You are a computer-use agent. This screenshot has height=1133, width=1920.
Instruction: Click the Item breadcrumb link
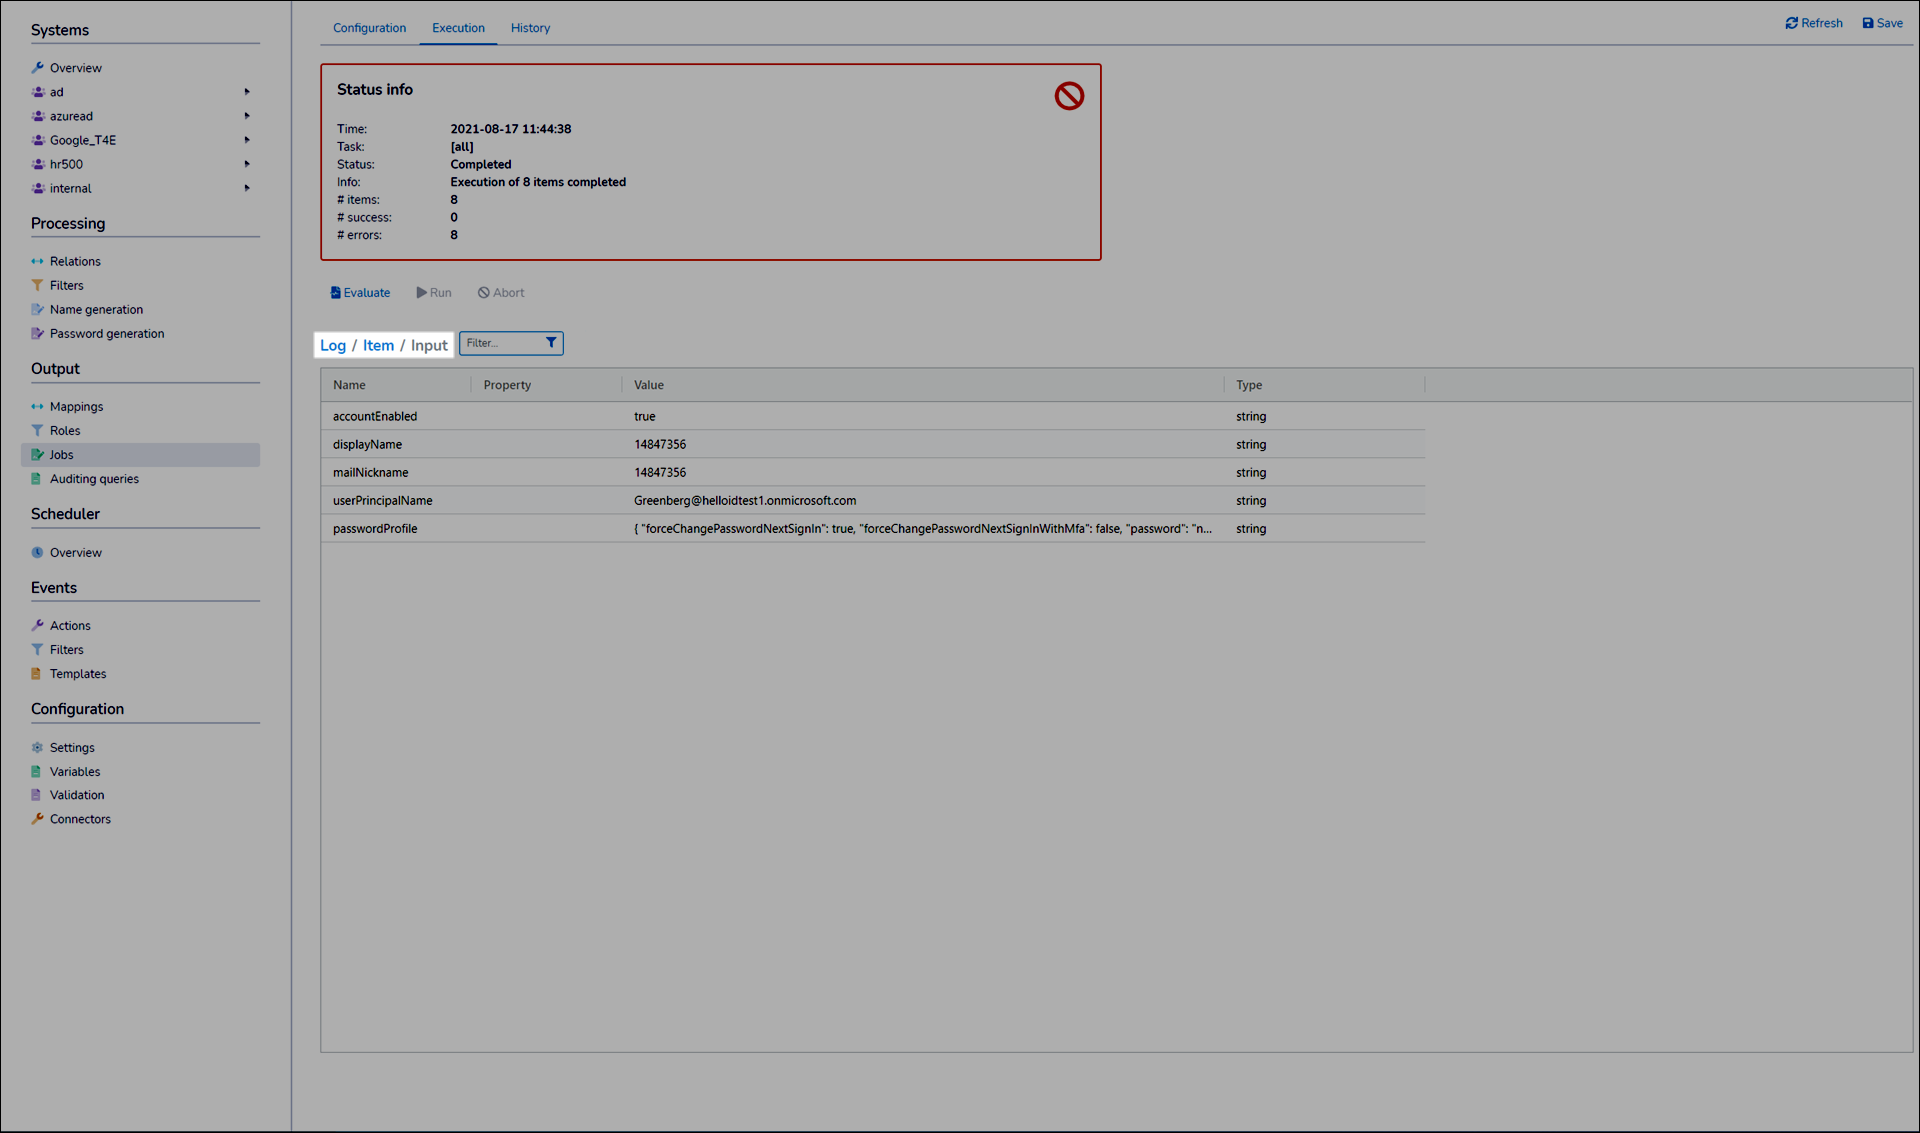pyautogui.click(x=378, y=345)
